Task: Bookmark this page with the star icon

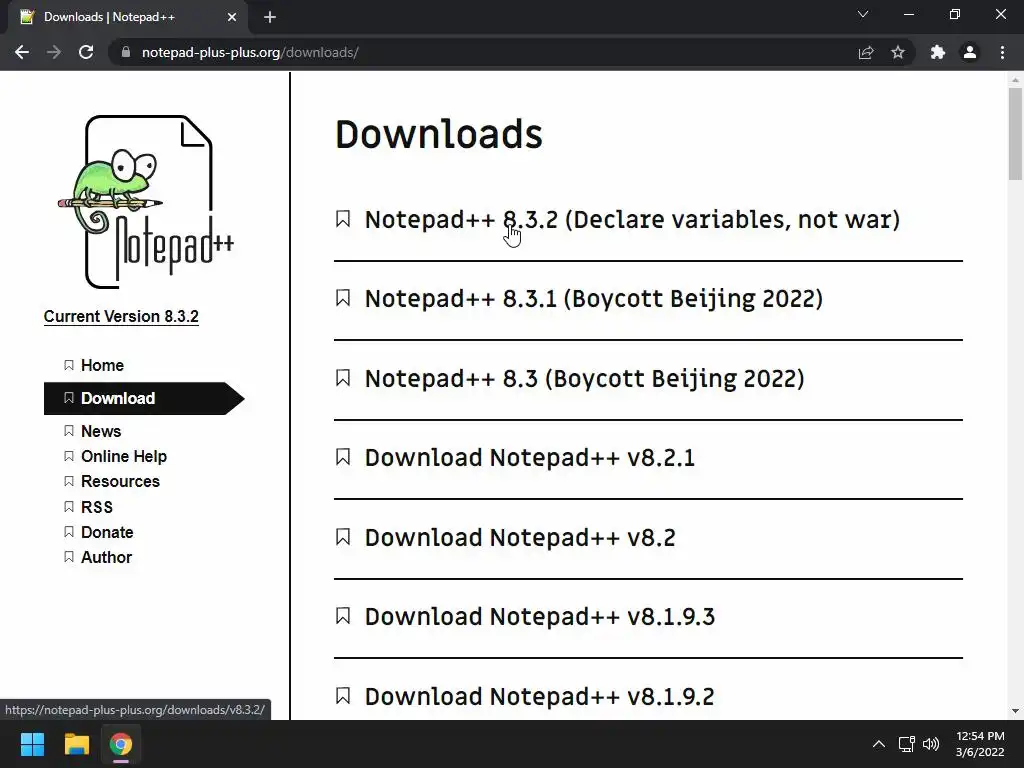Action: 898,52
